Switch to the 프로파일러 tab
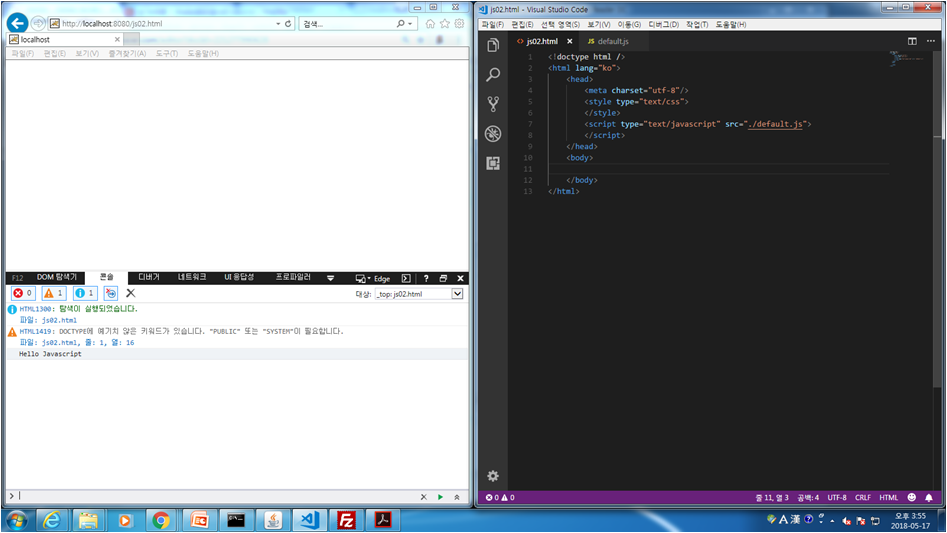The height and width of the screenshot is (533, 947). [x=293, y=277]
